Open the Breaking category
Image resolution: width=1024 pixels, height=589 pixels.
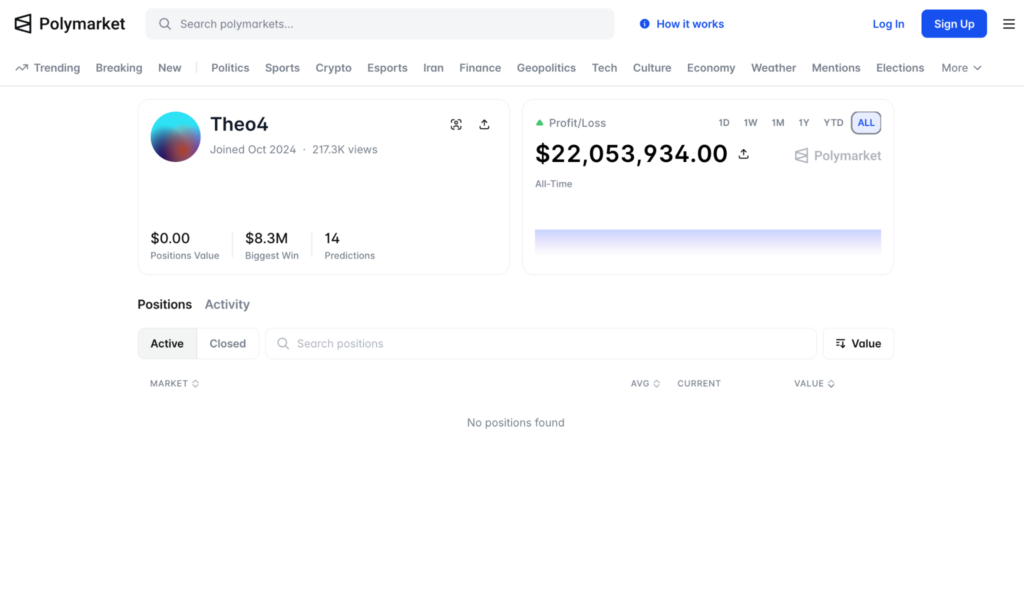pyautogui.click(x=119, y=68)
